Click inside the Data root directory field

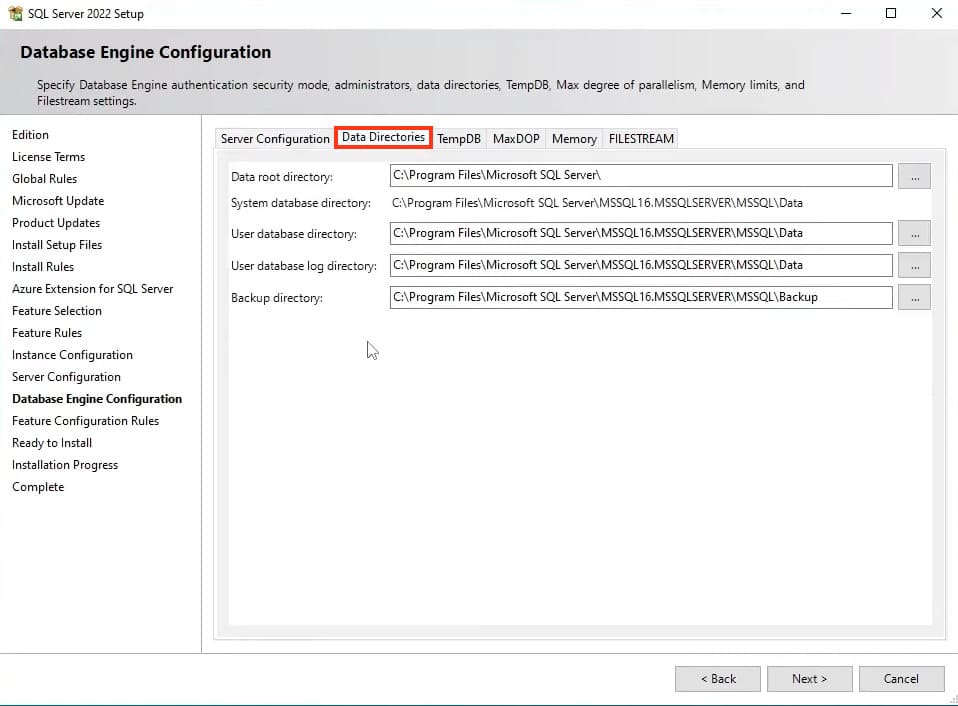[640, 176]
